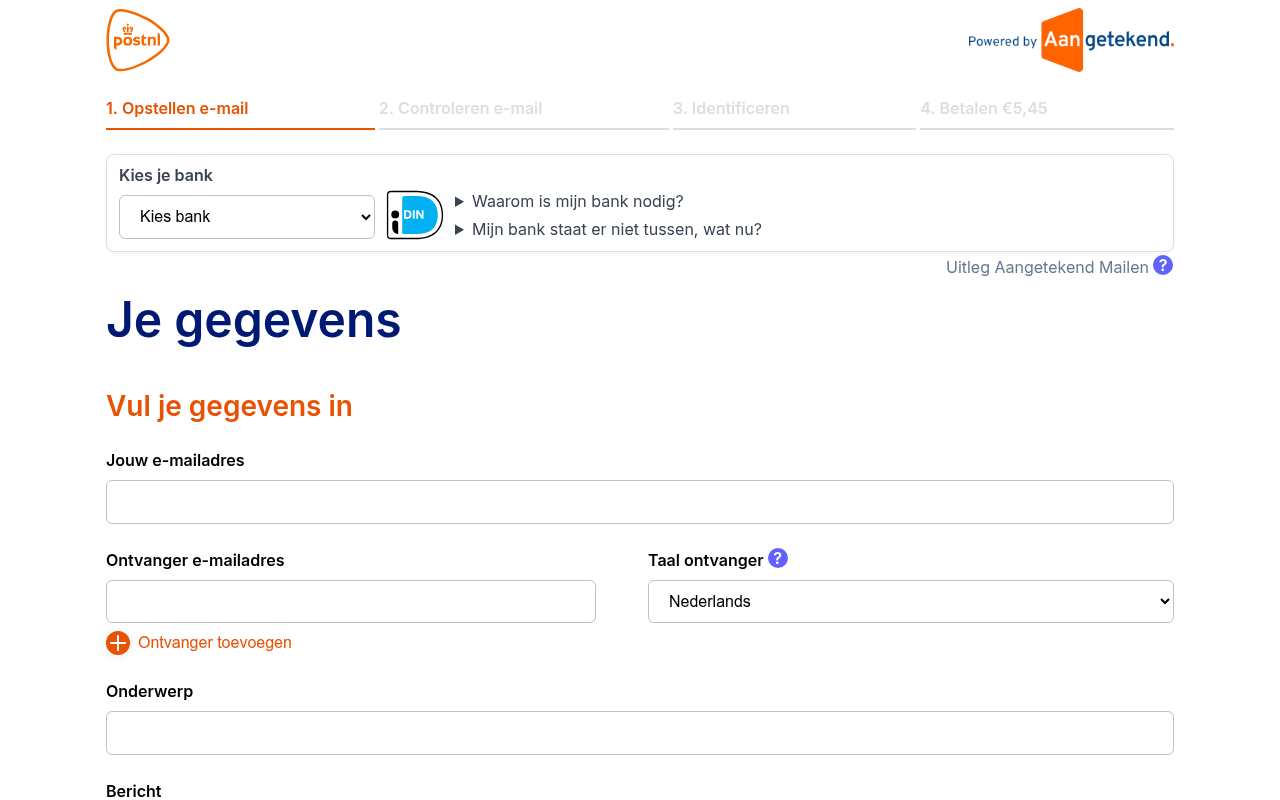Click the 'Powered by' text
Image resolution: width=1280 pixels, height=800 pixels.
click(x=1002, y=41)
